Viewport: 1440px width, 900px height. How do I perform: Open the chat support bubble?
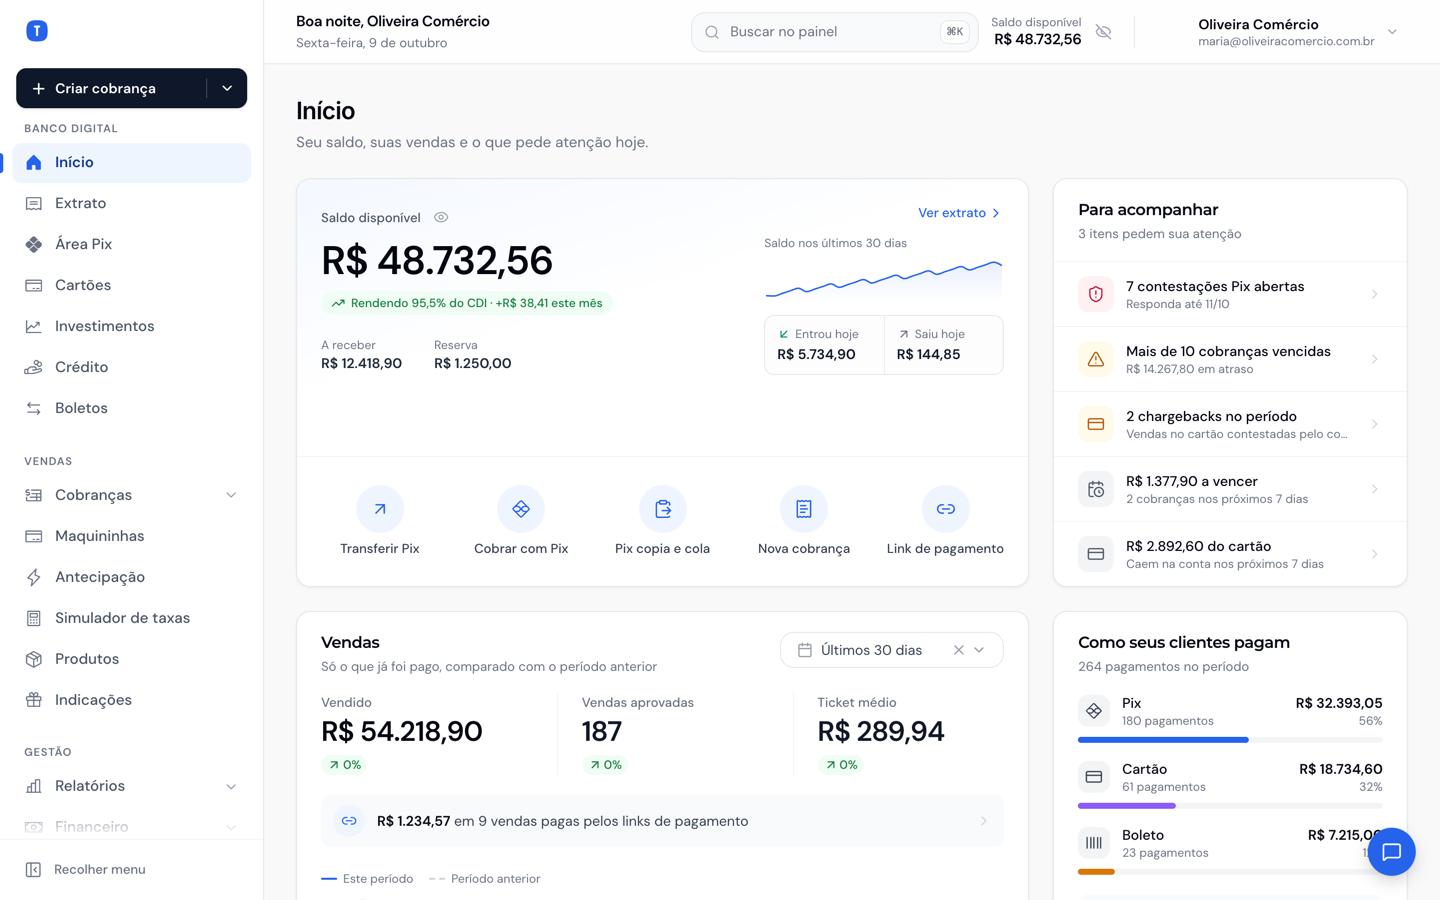pyautogui.click(x=1391, y=852)
